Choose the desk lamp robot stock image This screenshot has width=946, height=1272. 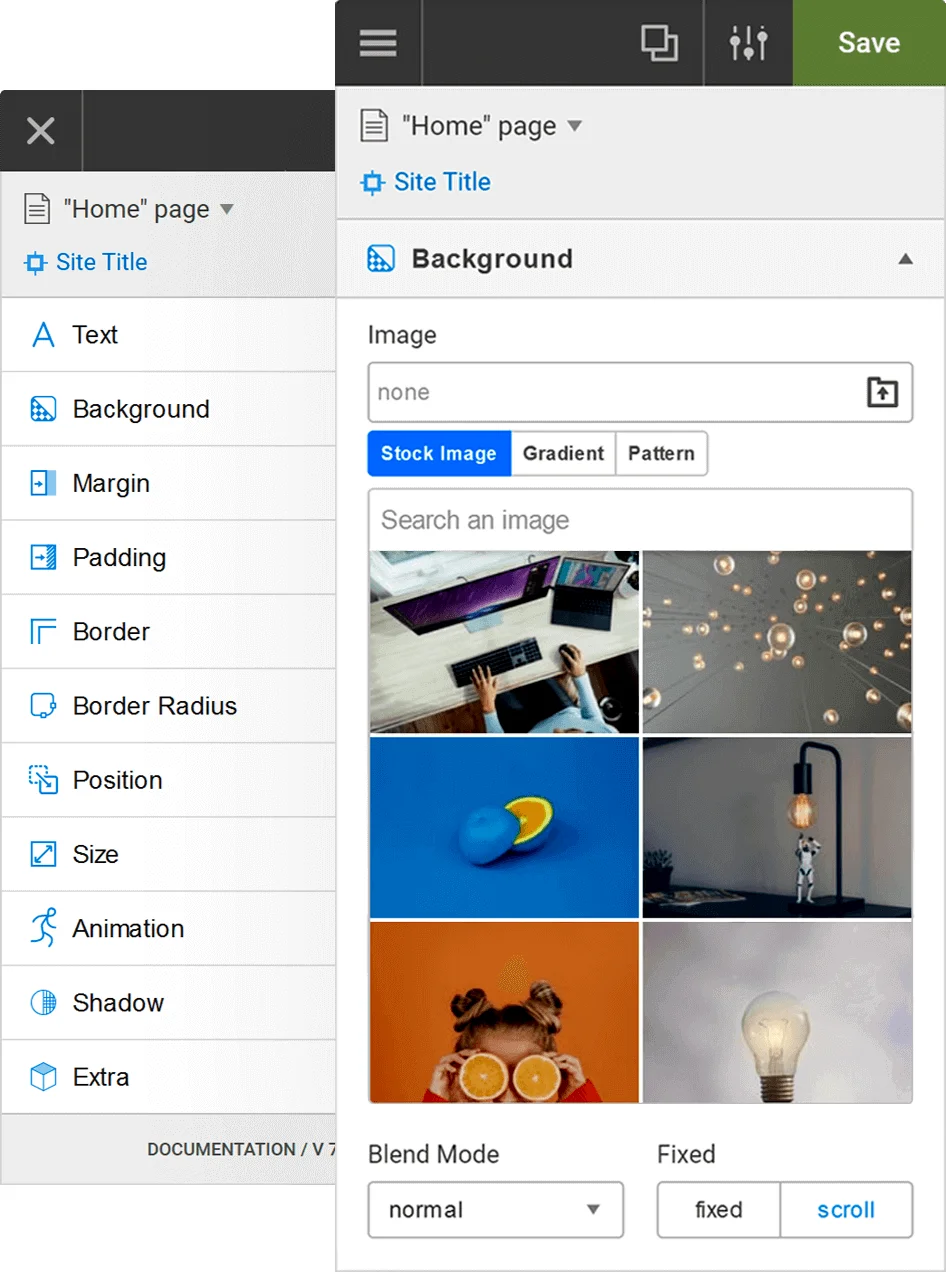pos(777,827)
